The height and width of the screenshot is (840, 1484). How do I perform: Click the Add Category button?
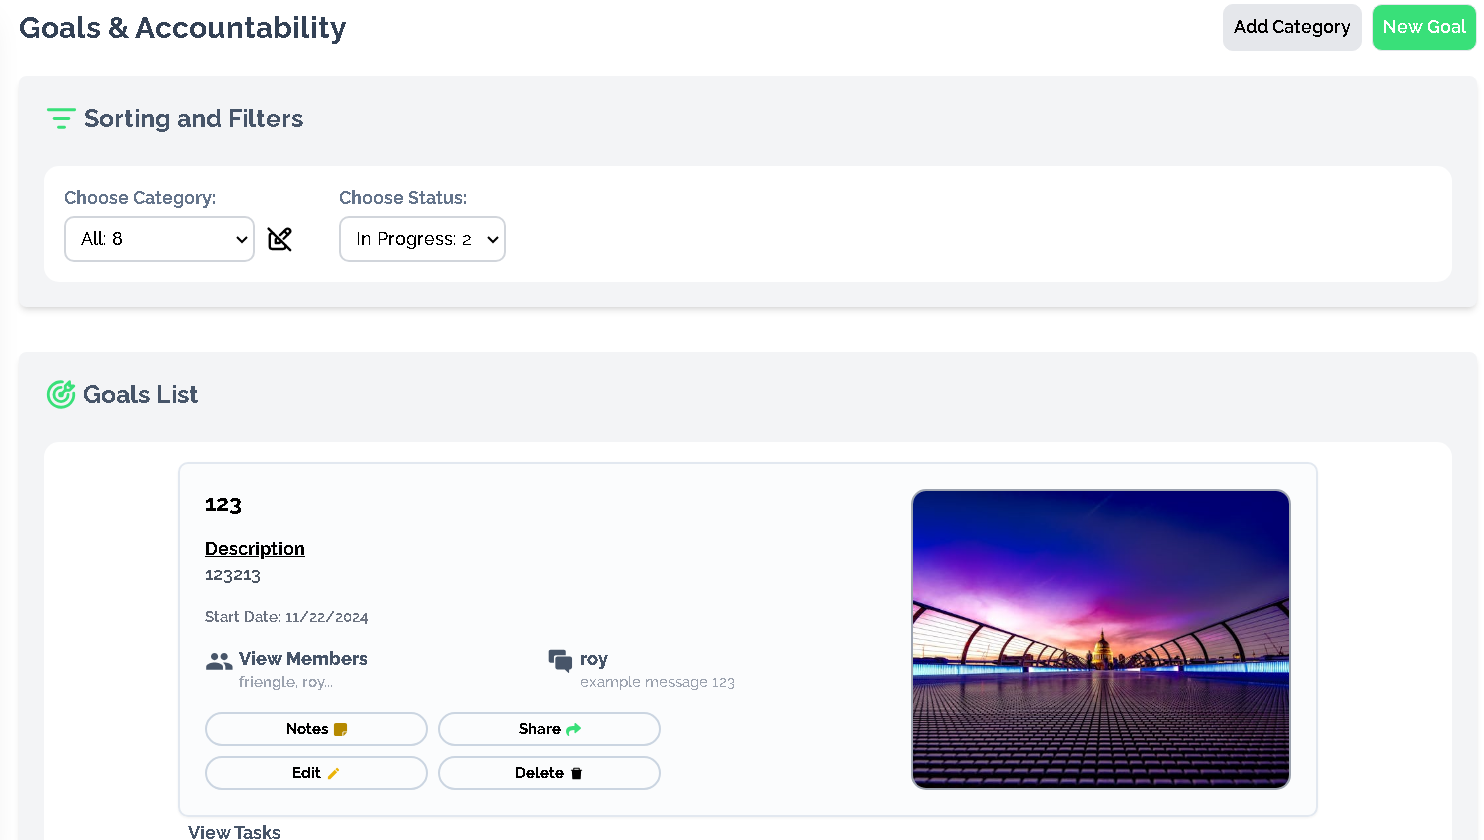pyautogui.click(x=1291, y=27)
